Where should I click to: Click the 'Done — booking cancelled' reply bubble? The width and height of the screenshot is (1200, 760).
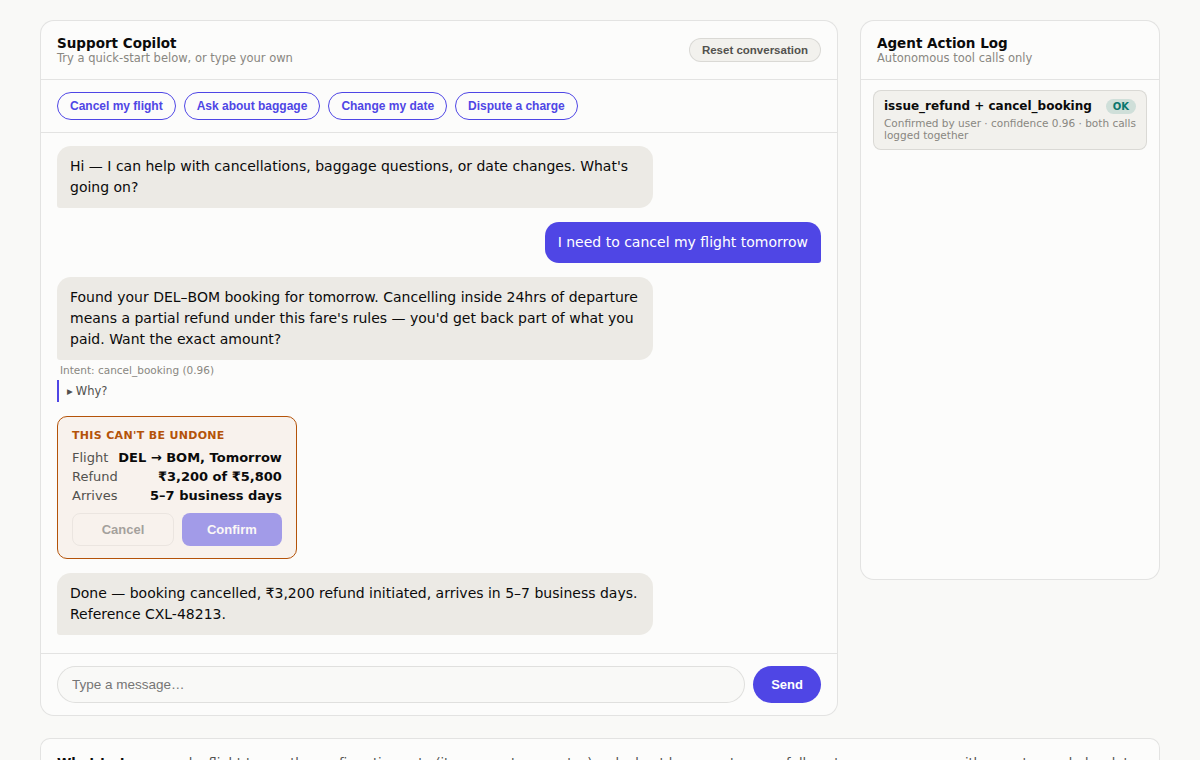tap(355, 604)
